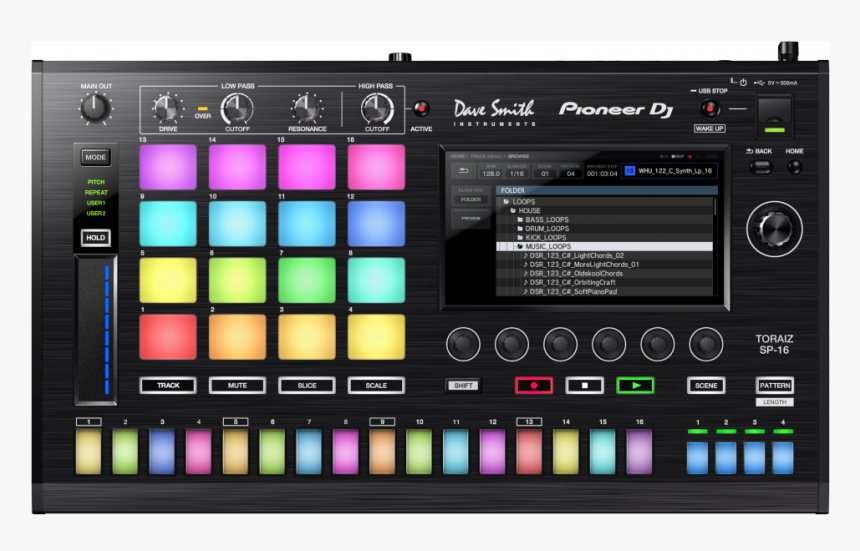Image resolution: width=860 pixels, height=551 pixels.
Task: Hit the cyan performance pad 9
Action: pos(168,224)
